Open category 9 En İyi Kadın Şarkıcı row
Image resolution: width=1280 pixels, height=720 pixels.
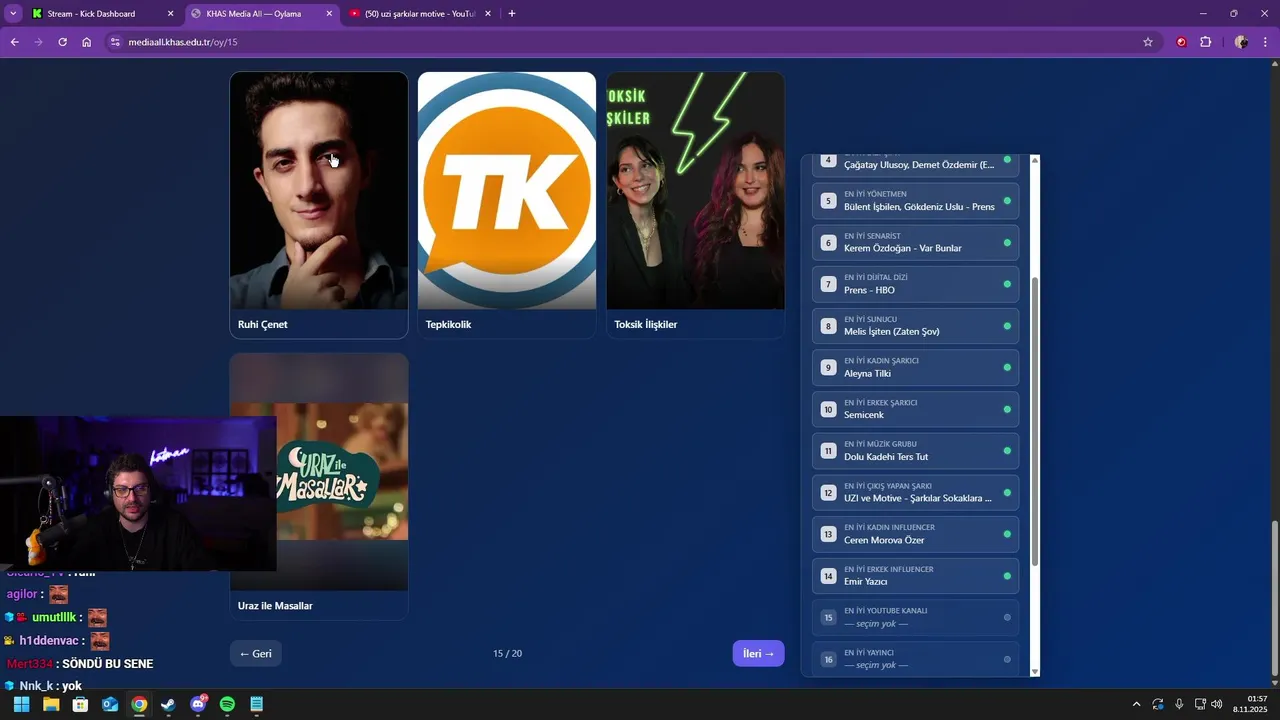915,368
